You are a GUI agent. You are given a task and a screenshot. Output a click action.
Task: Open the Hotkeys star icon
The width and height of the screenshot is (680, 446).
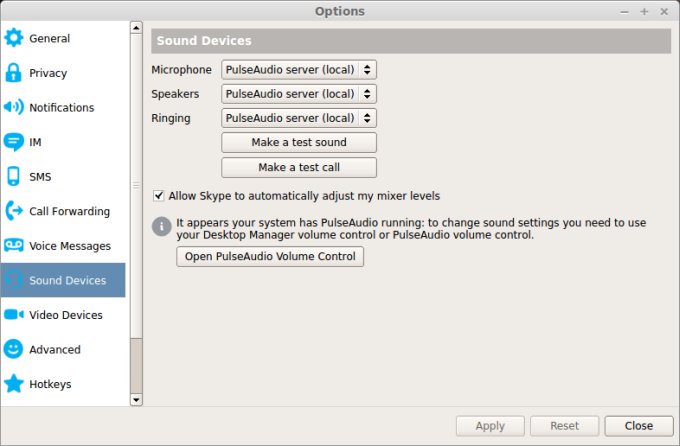14,384
